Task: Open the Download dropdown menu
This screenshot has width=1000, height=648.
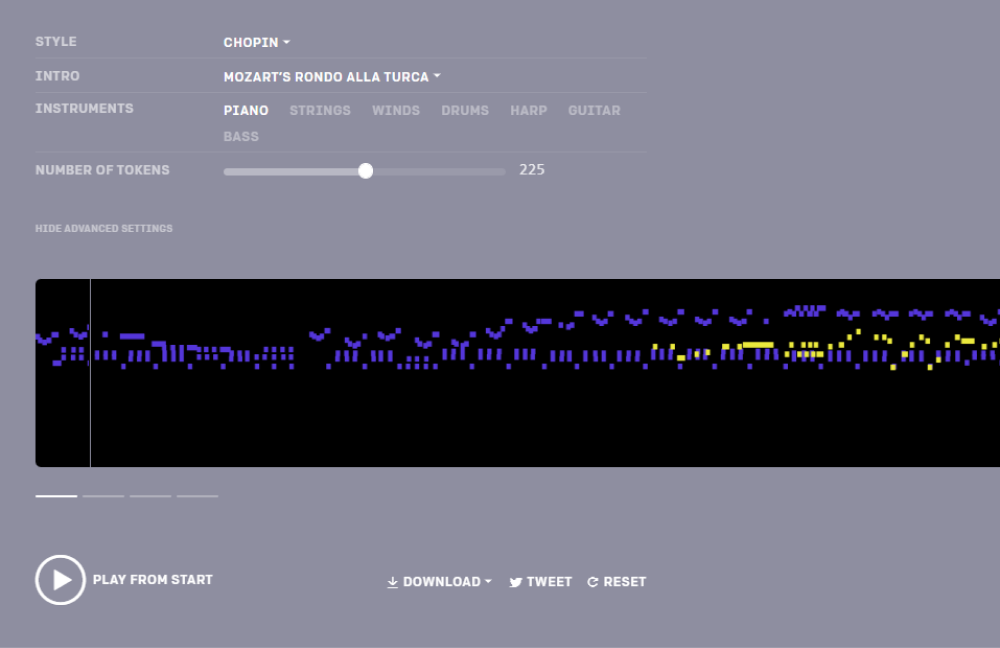Action: point(439,582)
